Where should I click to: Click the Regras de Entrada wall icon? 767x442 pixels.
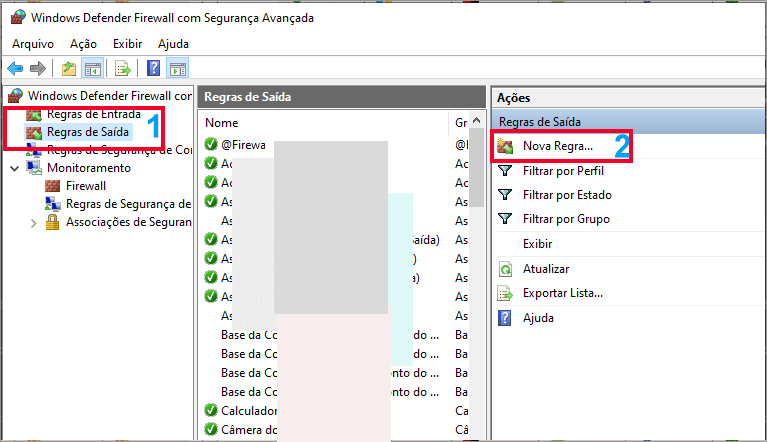tap(34, 115)
